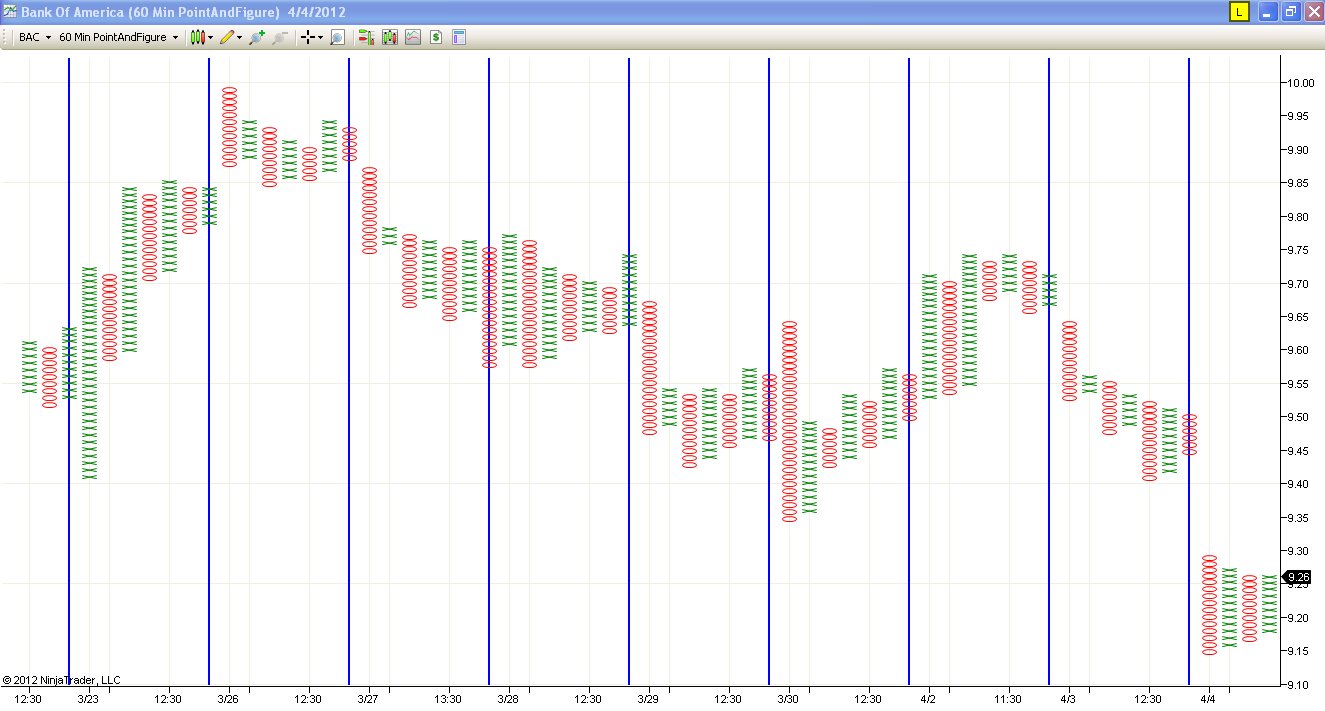Click the 11:30 time axis label
The image size is (1325, 711).
(x=1008, y=699)
